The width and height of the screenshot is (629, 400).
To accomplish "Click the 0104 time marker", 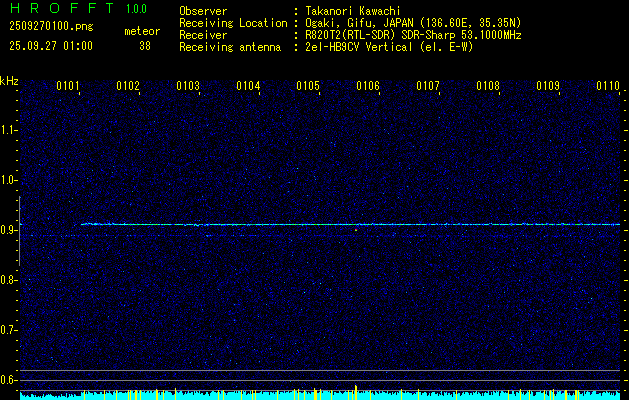I will 248,86.
